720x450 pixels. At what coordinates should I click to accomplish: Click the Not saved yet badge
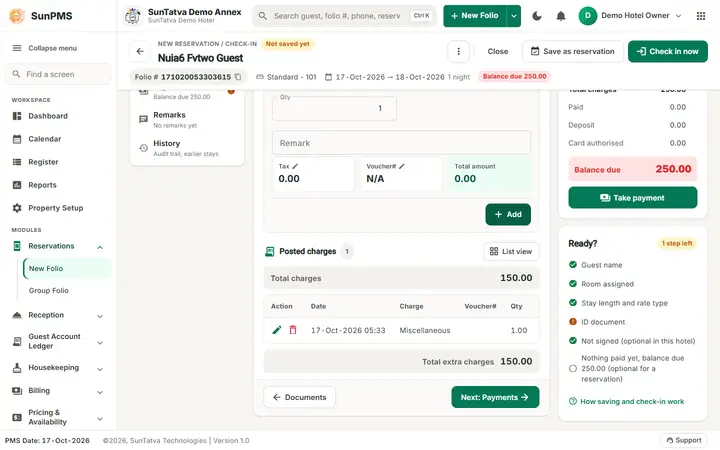click(x=287, y=44)
